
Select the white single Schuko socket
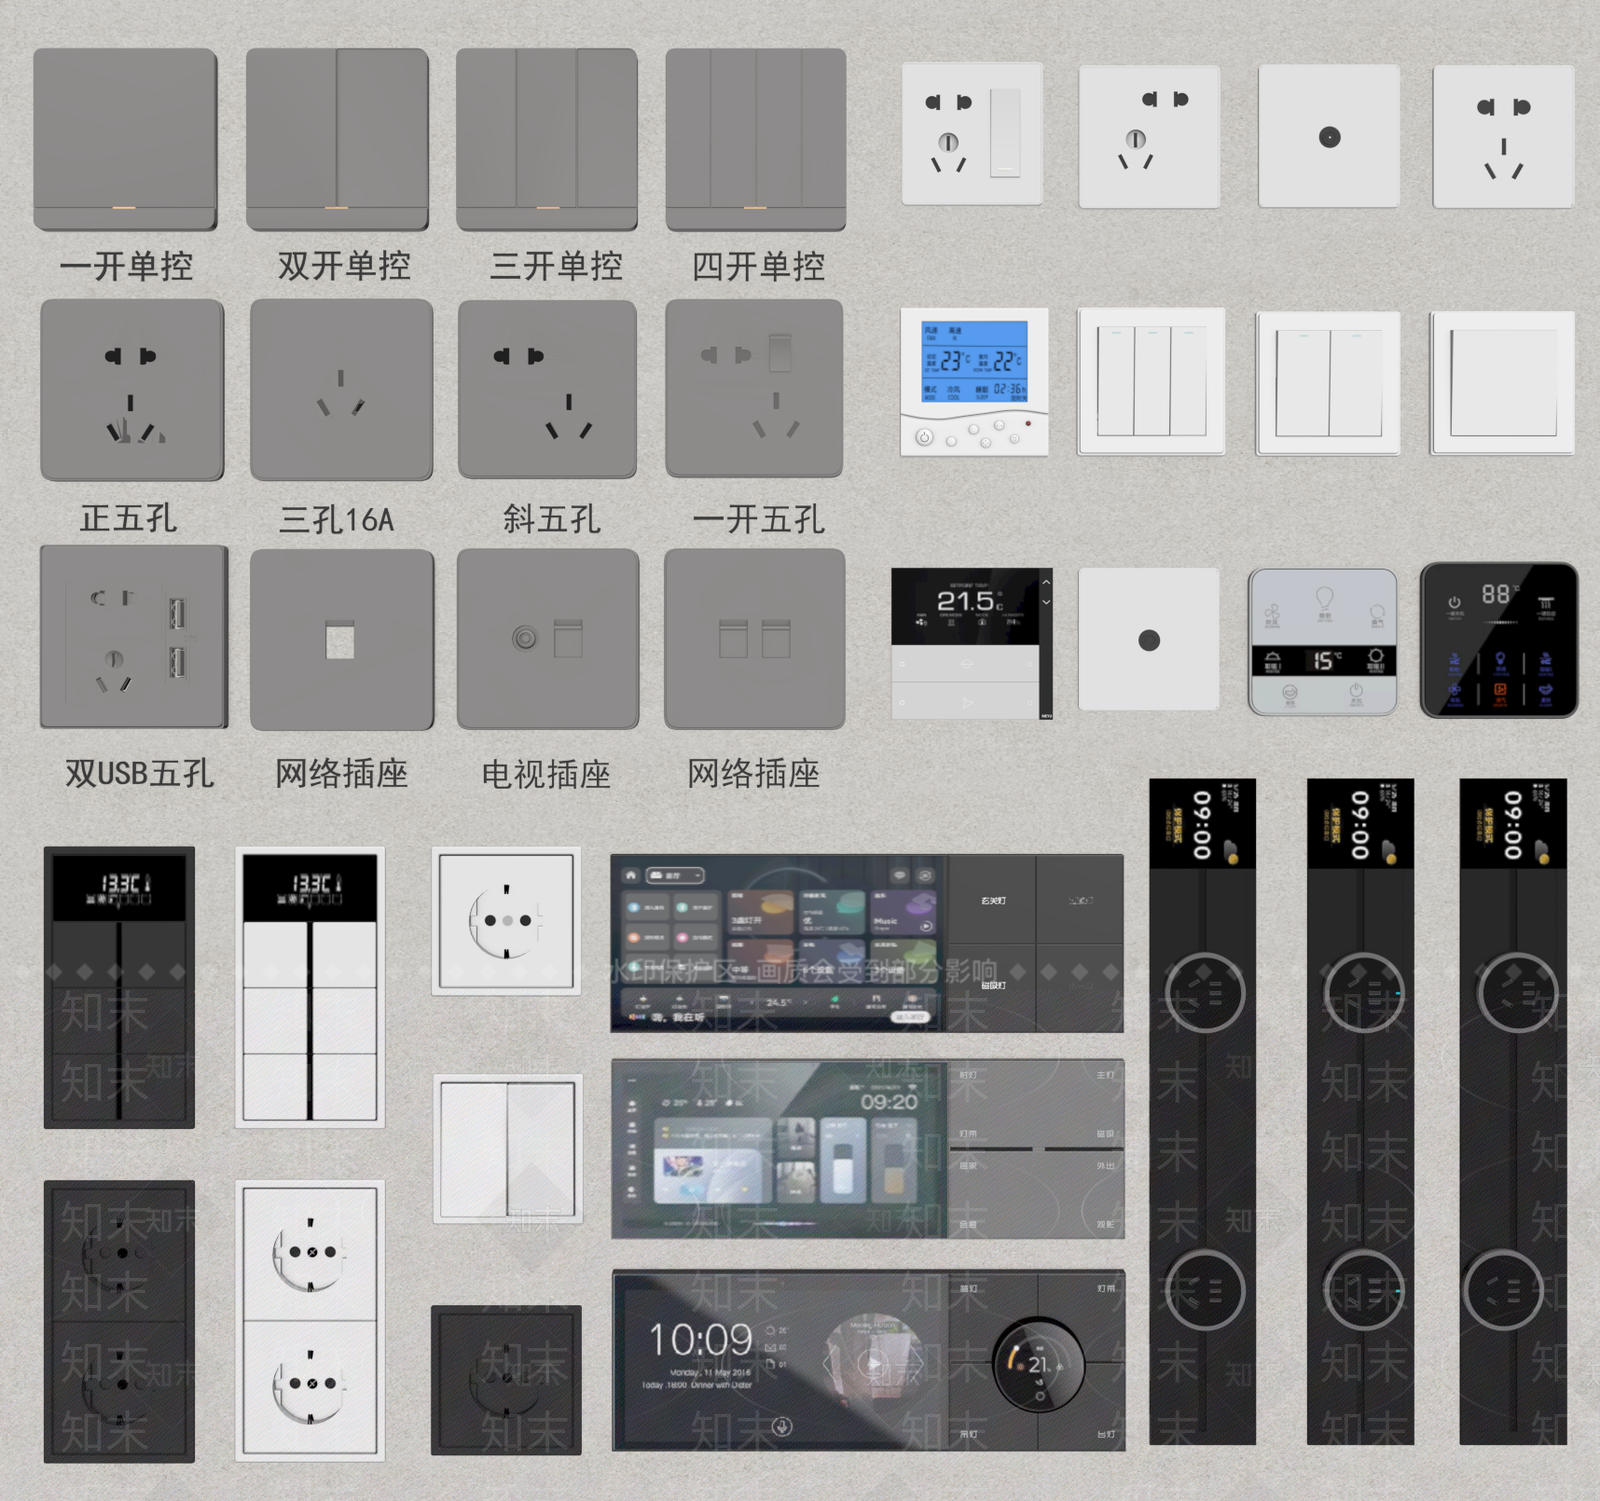point(506,920)
